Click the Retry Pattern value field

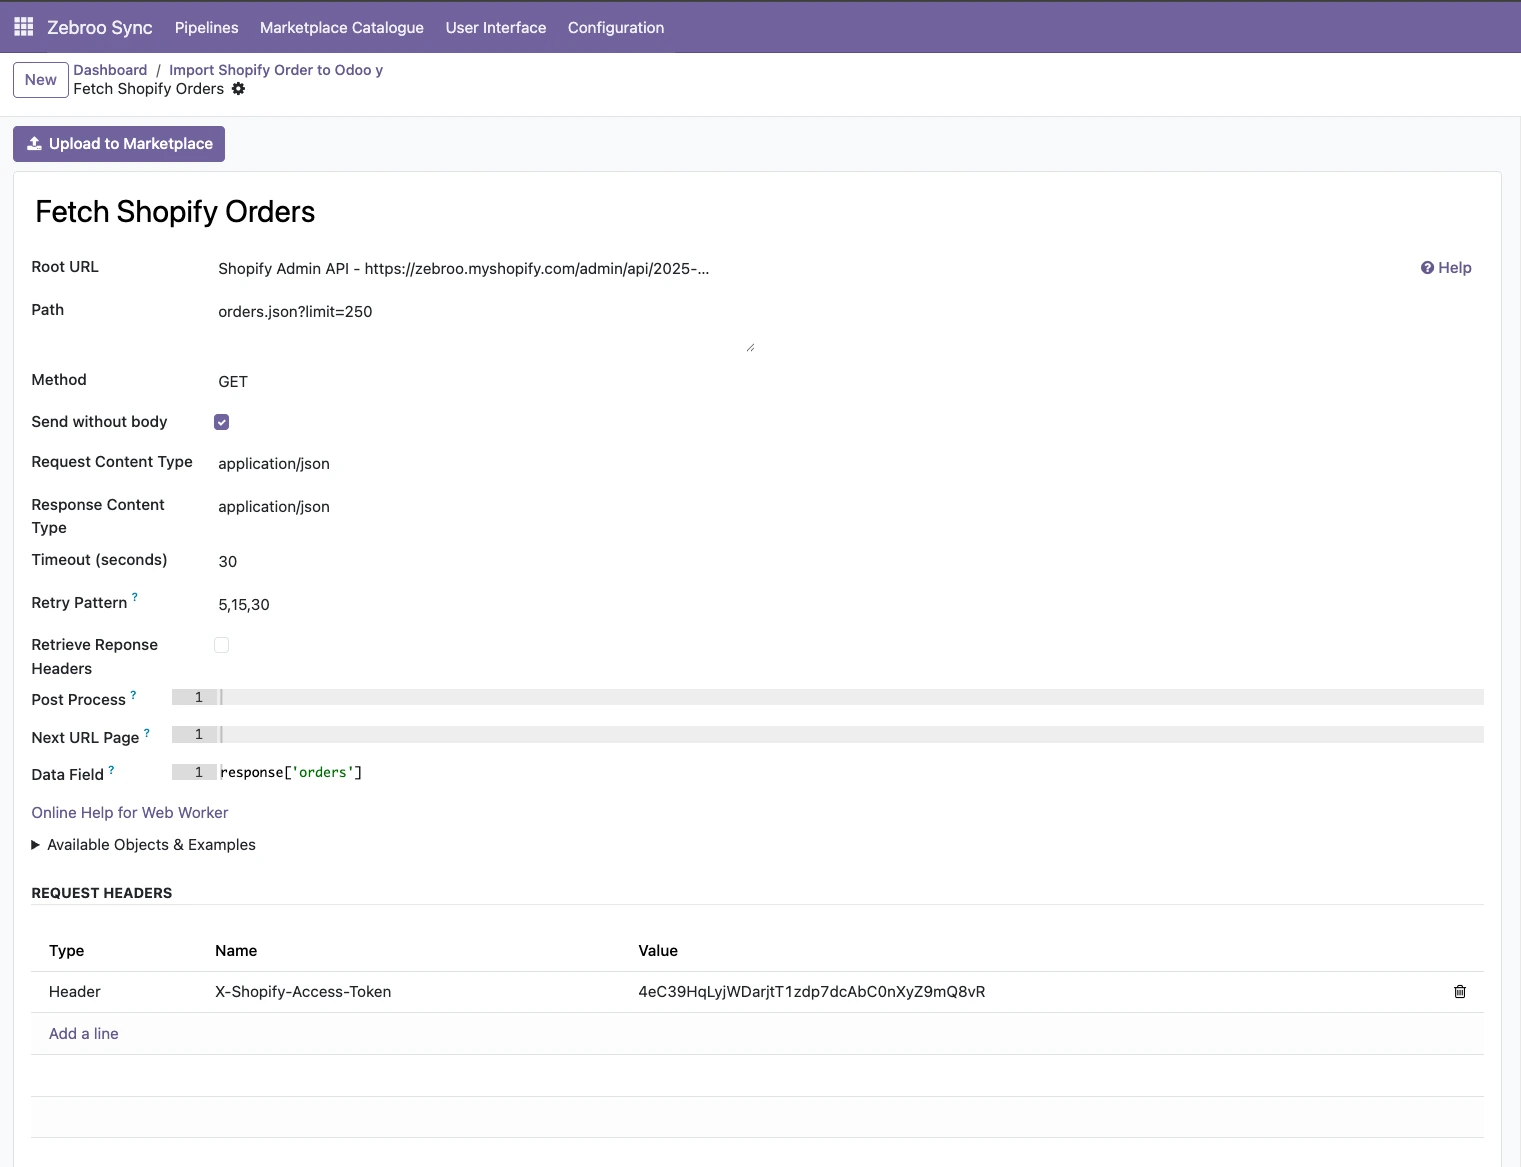[x=485, y=604]
